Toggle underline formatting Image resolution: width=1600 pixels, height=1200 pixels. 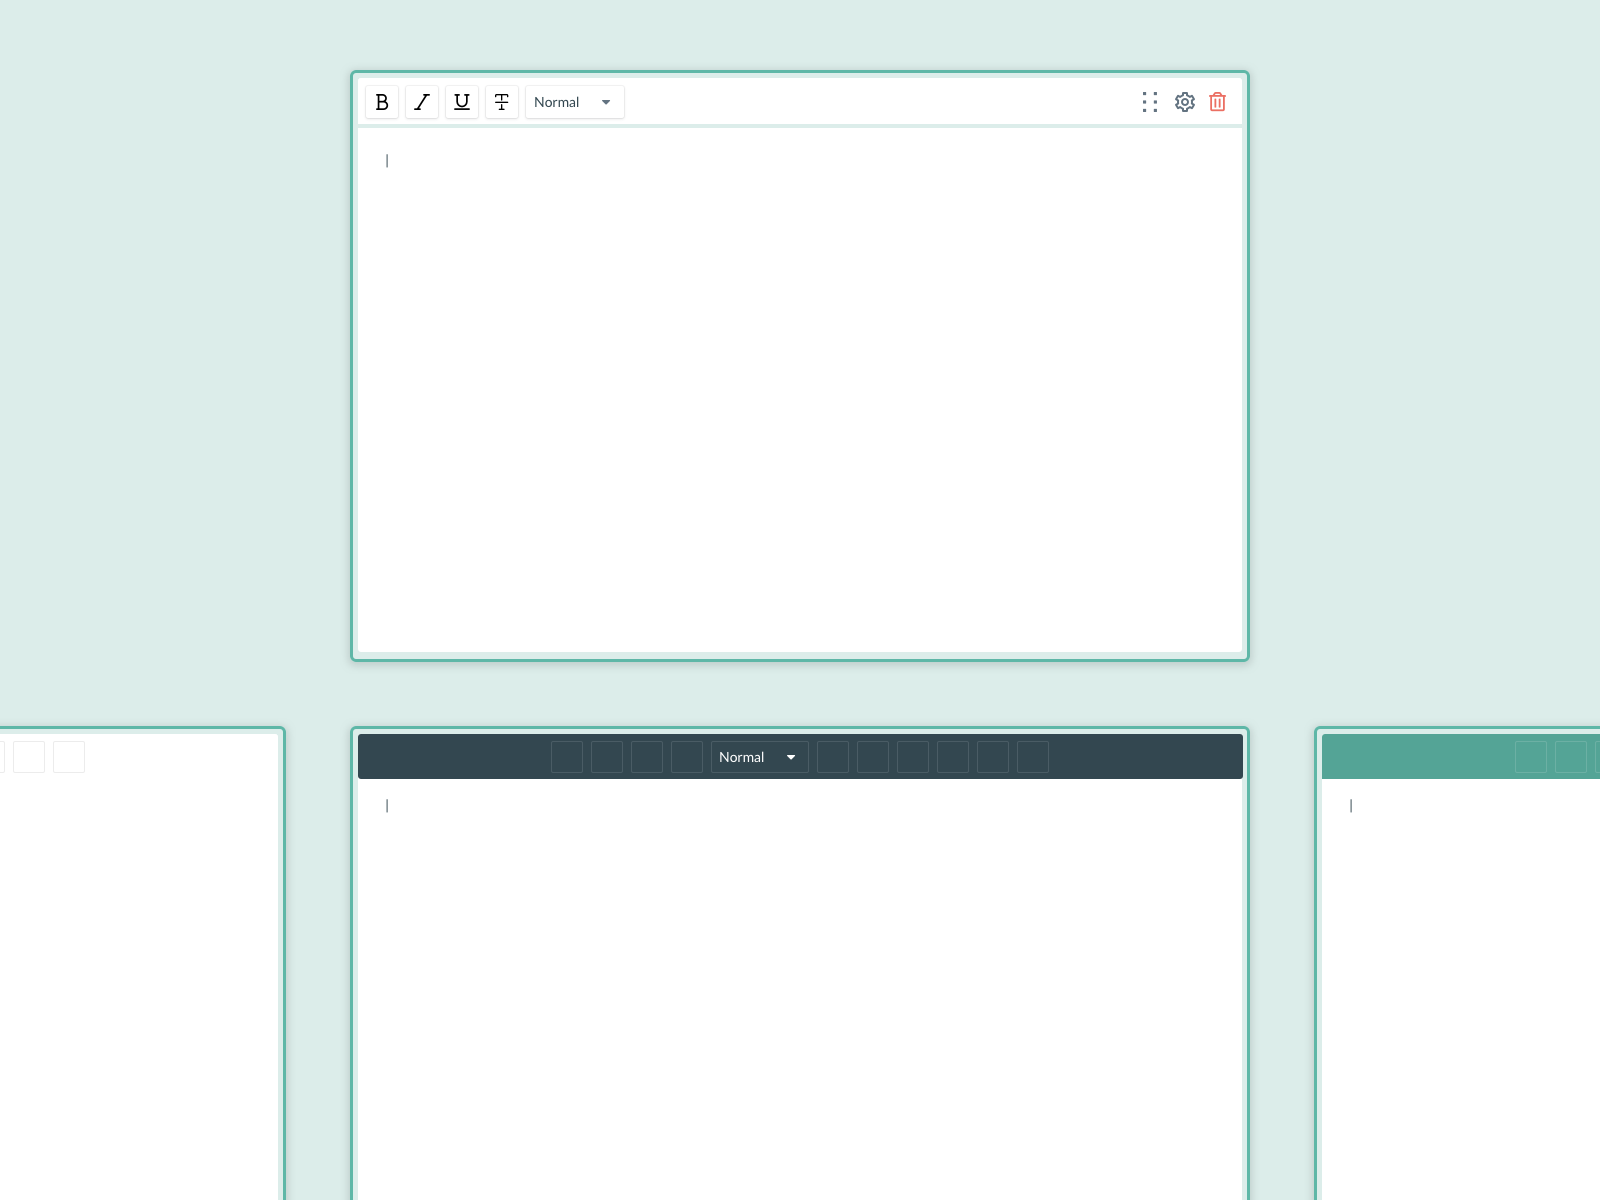coord(461,101)
